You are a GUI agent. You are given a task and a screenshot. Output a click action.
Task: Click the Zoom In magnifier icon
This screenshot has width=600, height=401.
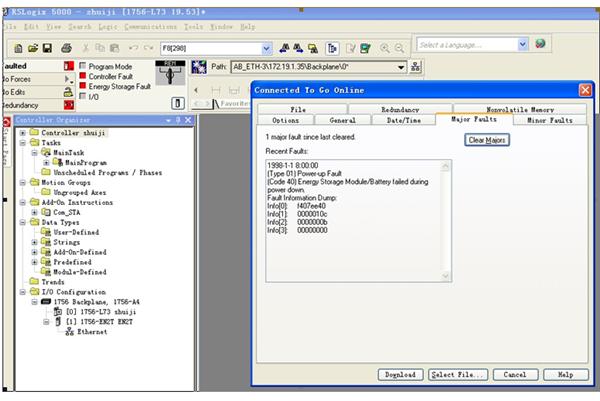tap(386, 47)
